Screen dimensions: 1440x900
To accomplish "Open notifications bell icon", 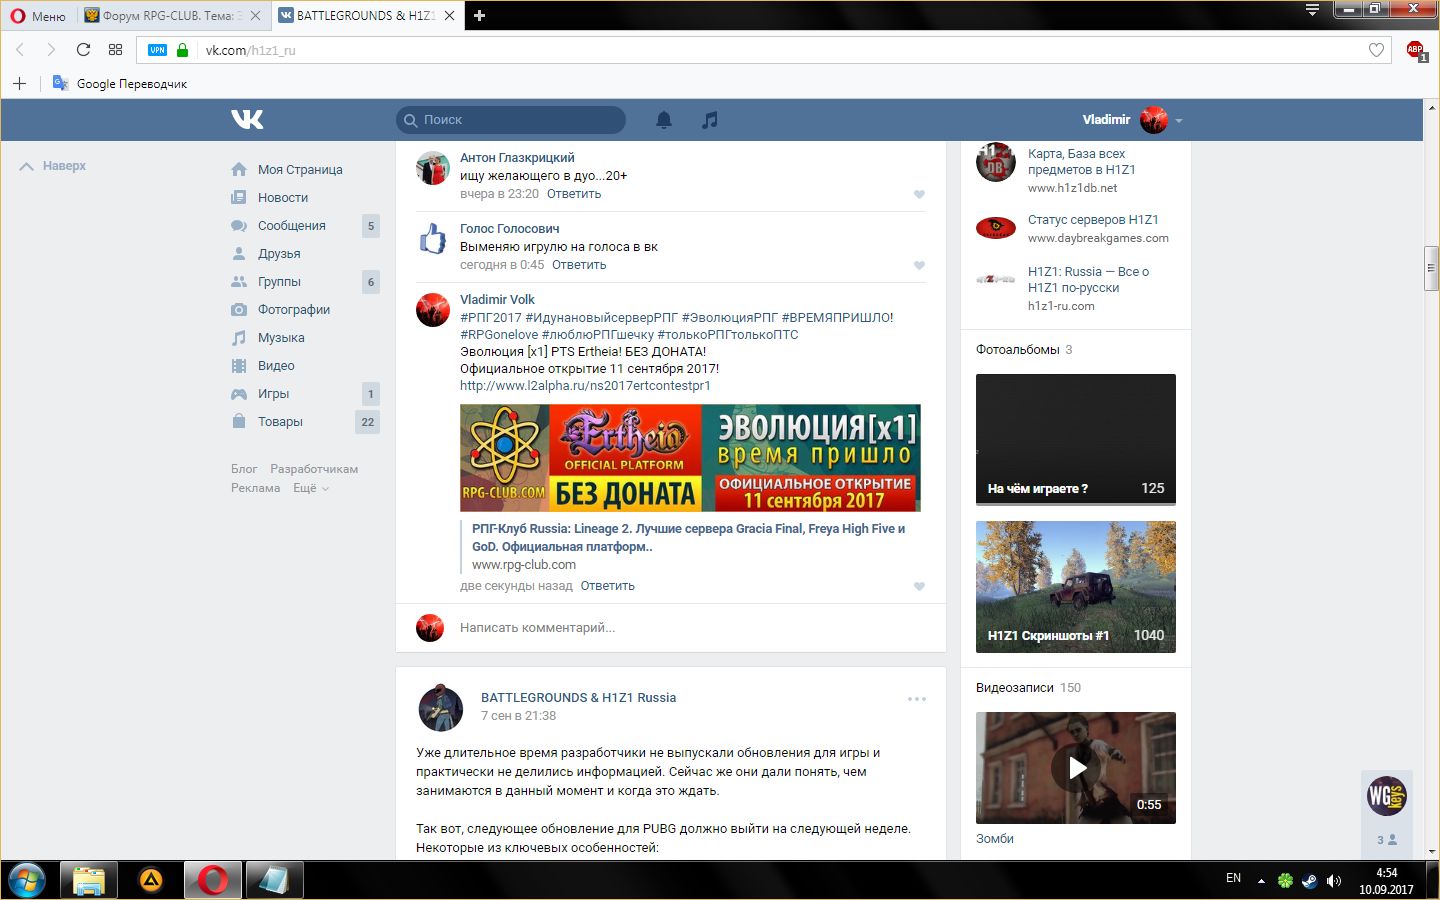I will point(664,120).
